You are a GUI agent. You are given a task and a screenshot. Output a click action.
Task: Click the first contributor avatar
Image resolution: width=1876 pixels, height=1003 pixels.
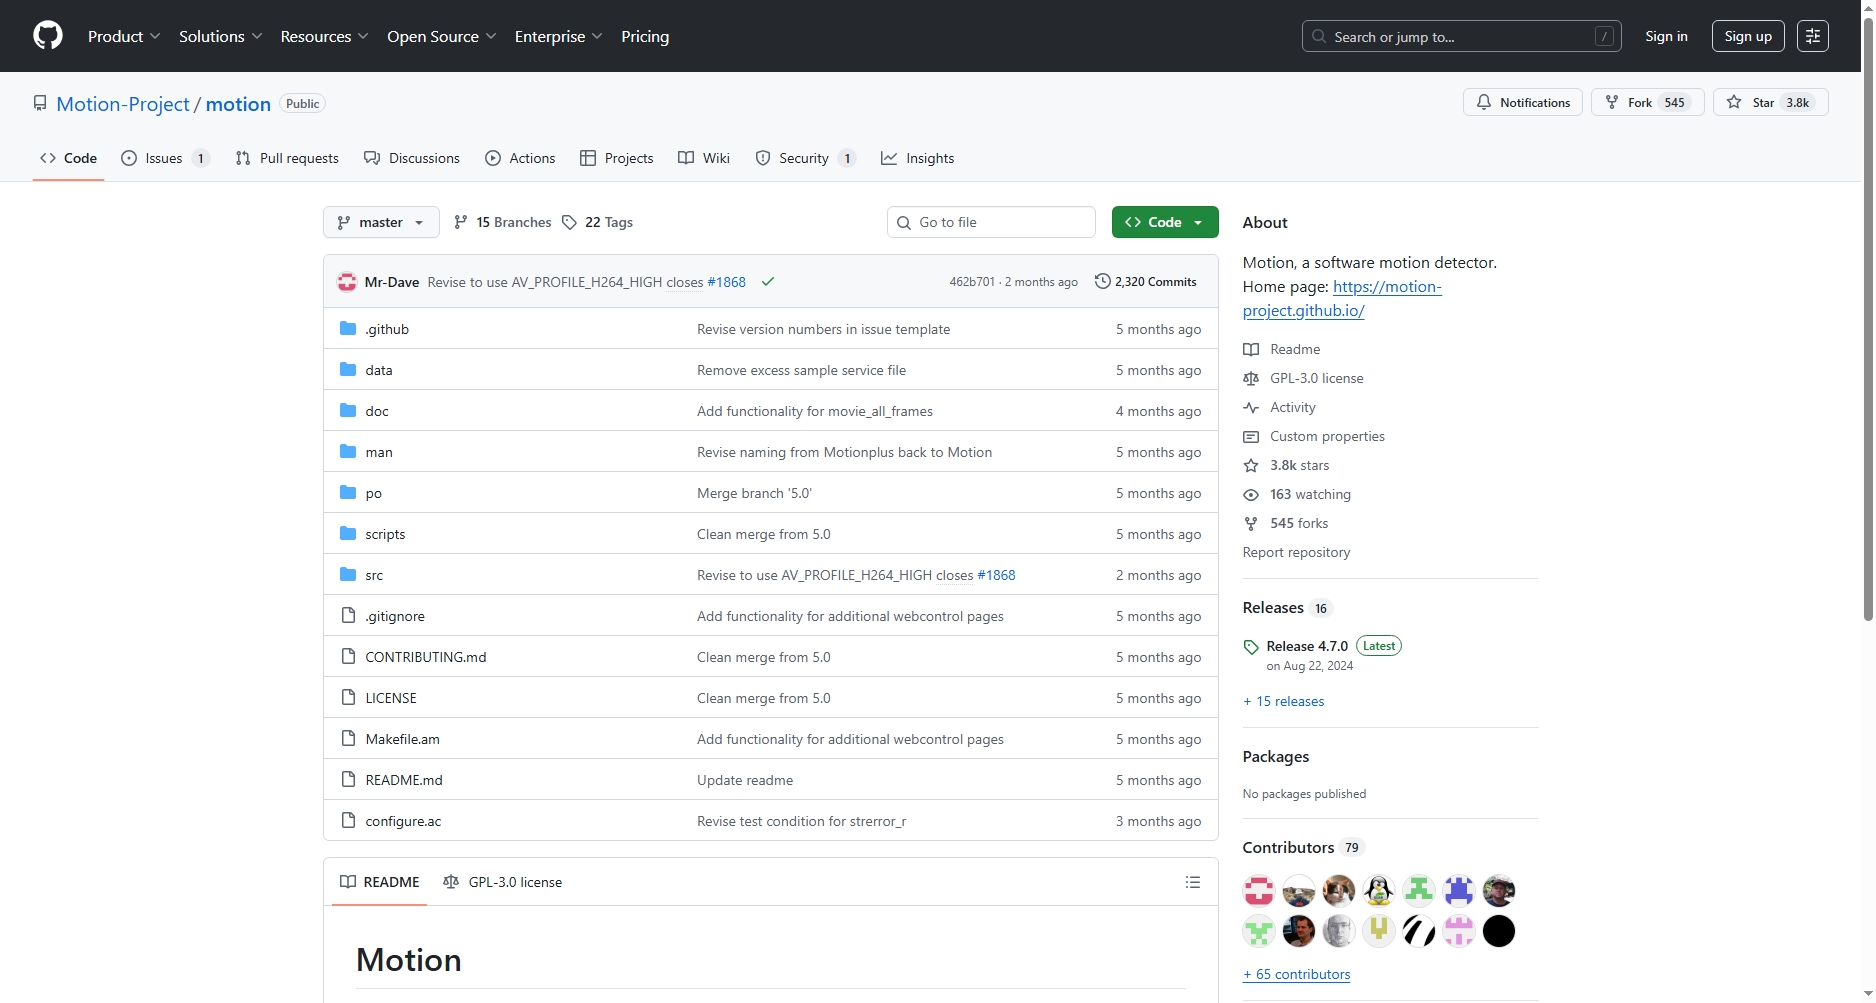pyautogui.click(x=1259, y=890)
